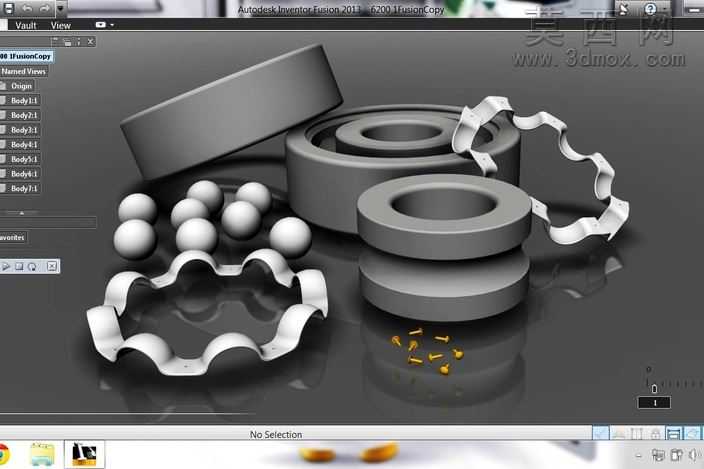Click the Save icon in the title bar
Screen dimensions: 704x469
tap(8, 8)
